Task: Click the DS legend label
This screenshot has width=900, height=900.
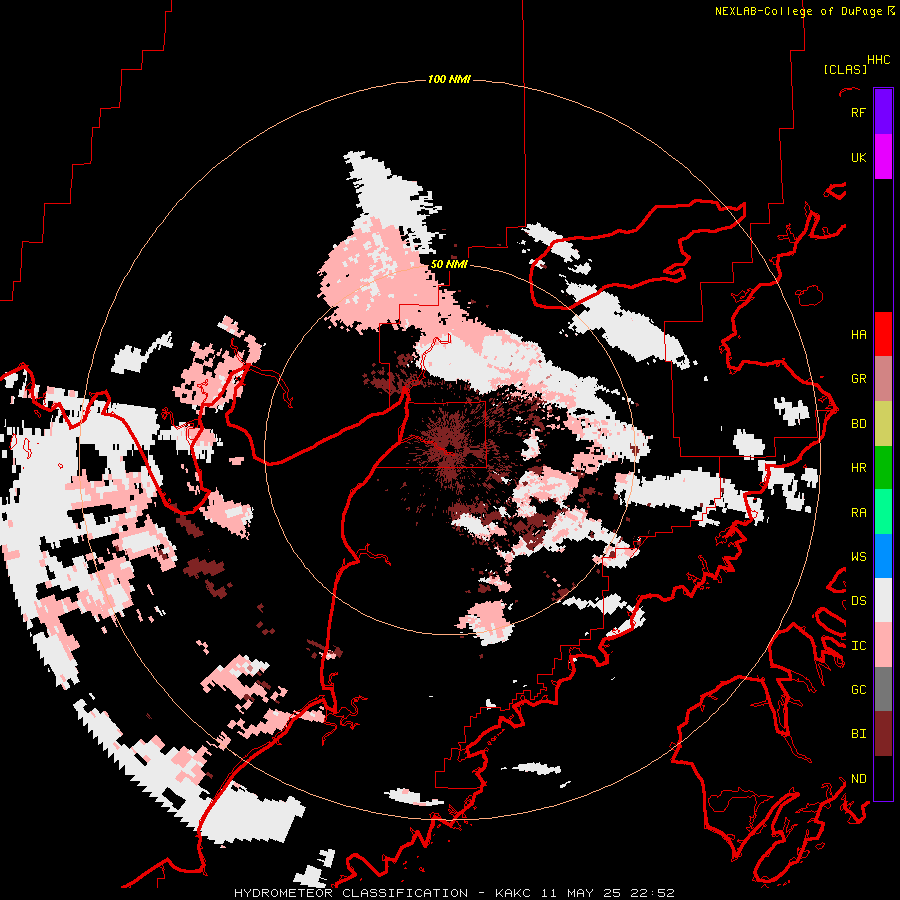Action: coord(858,601)
